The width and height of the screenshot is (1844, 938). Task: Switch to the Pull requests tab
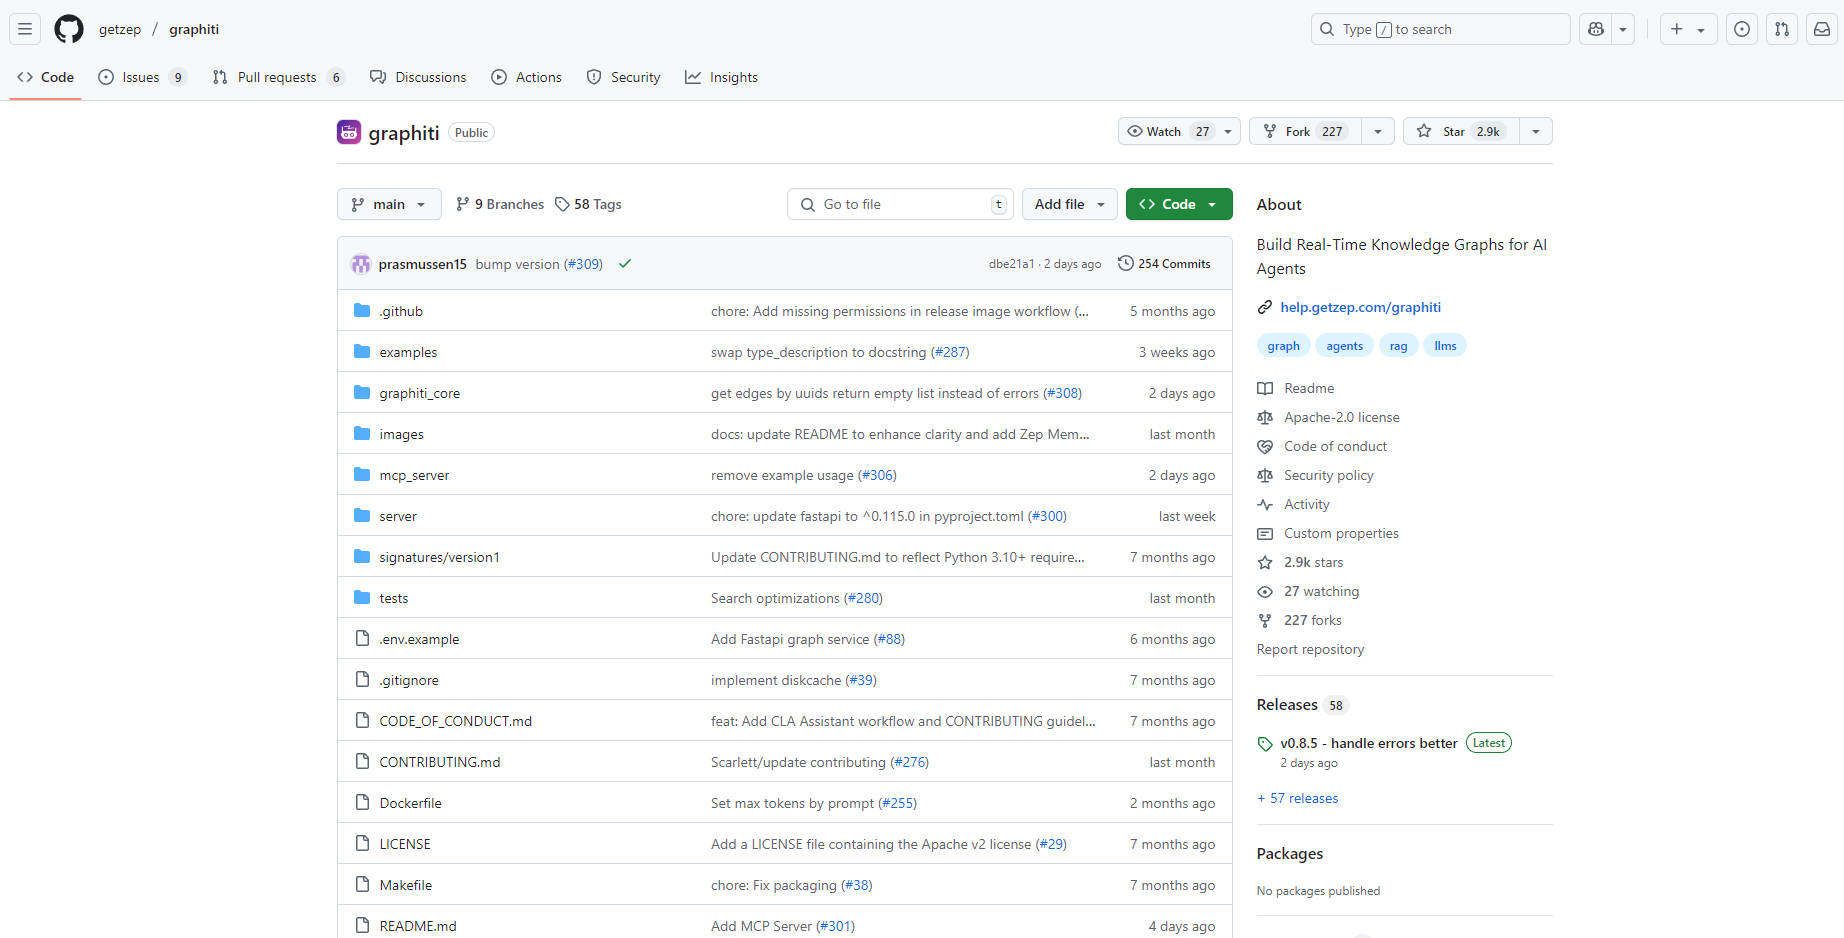tap(278, 77)
